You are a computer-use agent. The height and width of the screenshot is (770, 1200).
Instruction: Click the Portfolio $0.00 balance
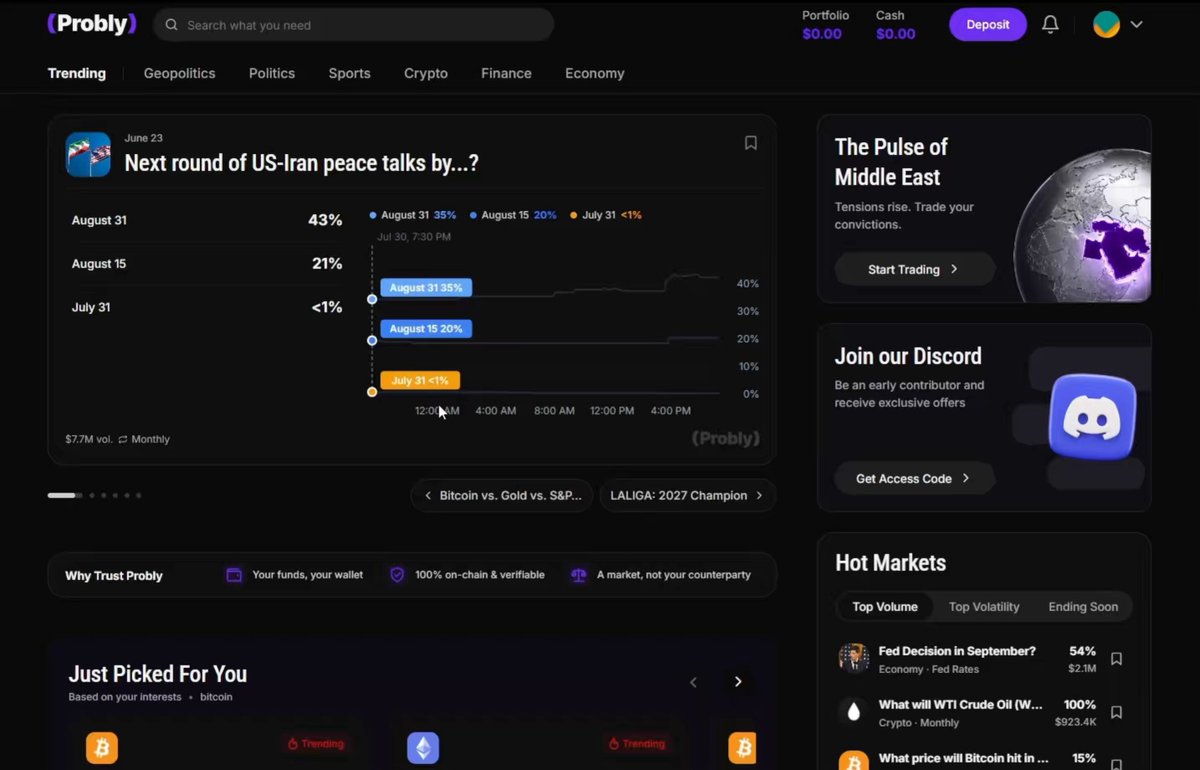tap(825, 25)
